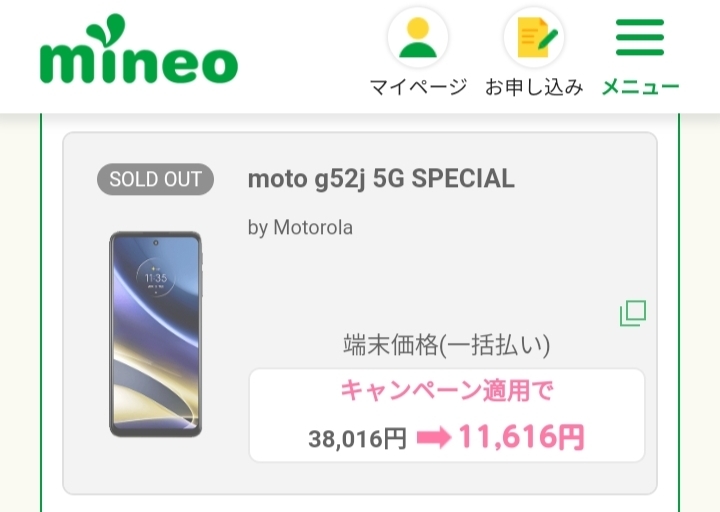Click the "by Motorola" text

tap(300, 228)
